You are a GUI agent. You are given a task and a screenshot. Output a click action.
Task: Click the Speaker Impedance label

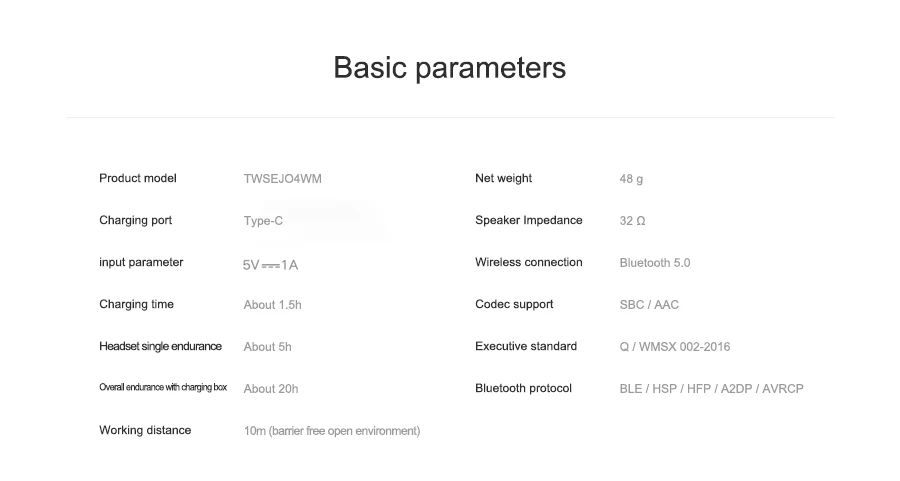pos(528,221)
